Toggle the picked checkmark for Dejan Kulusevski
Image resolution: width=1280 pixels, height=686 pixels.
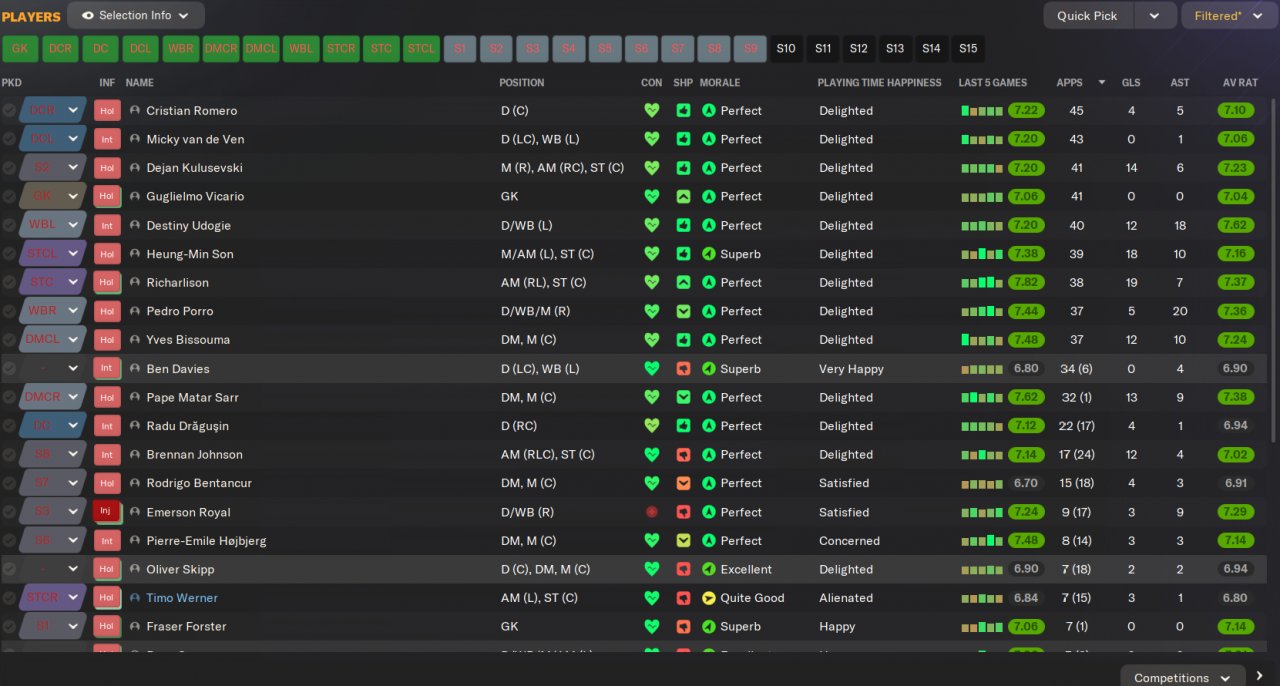tap(9, 168)
